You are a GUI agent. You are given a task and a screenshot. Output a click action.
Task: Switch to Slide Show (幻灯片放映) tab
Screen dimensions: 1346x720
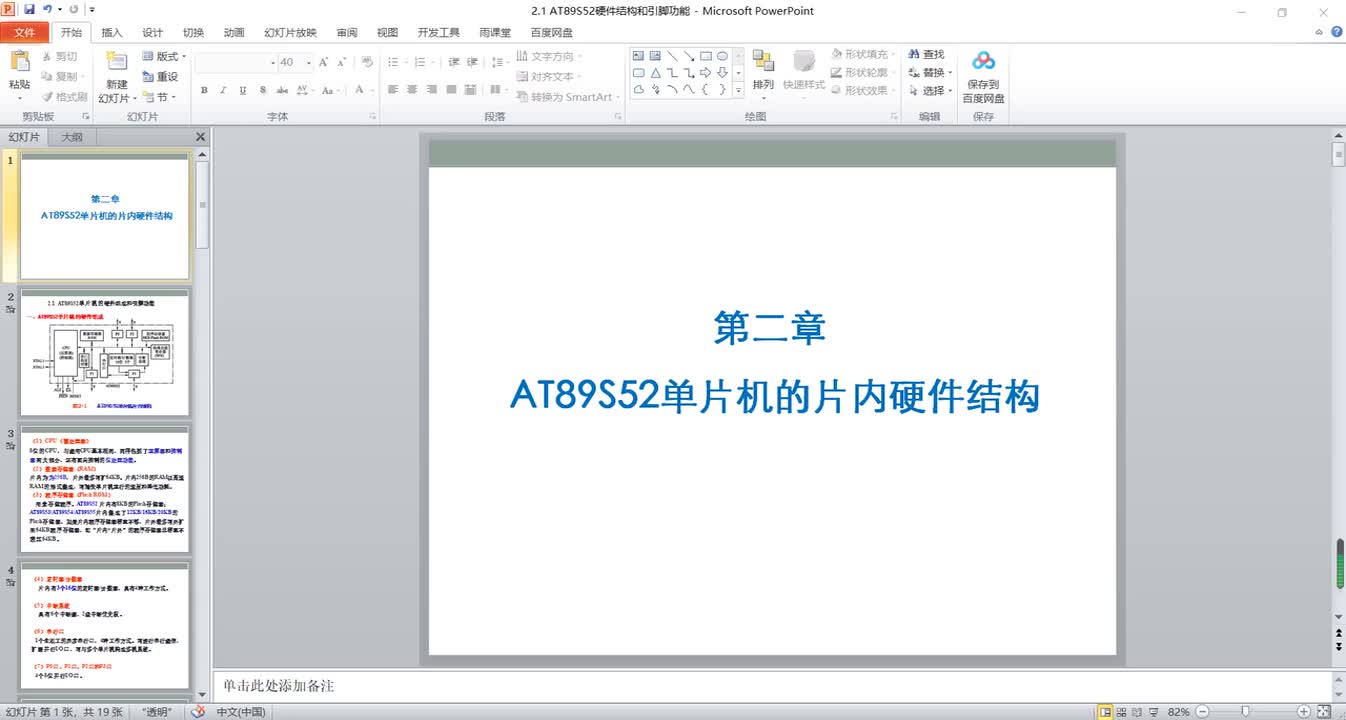coord(290,32)
